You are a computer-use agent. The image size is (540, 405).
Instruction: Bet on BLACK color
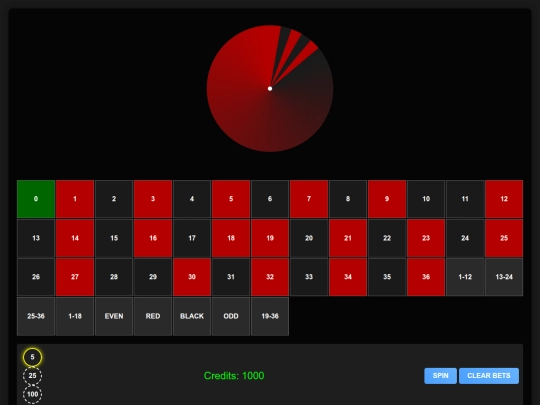[192, 316]
